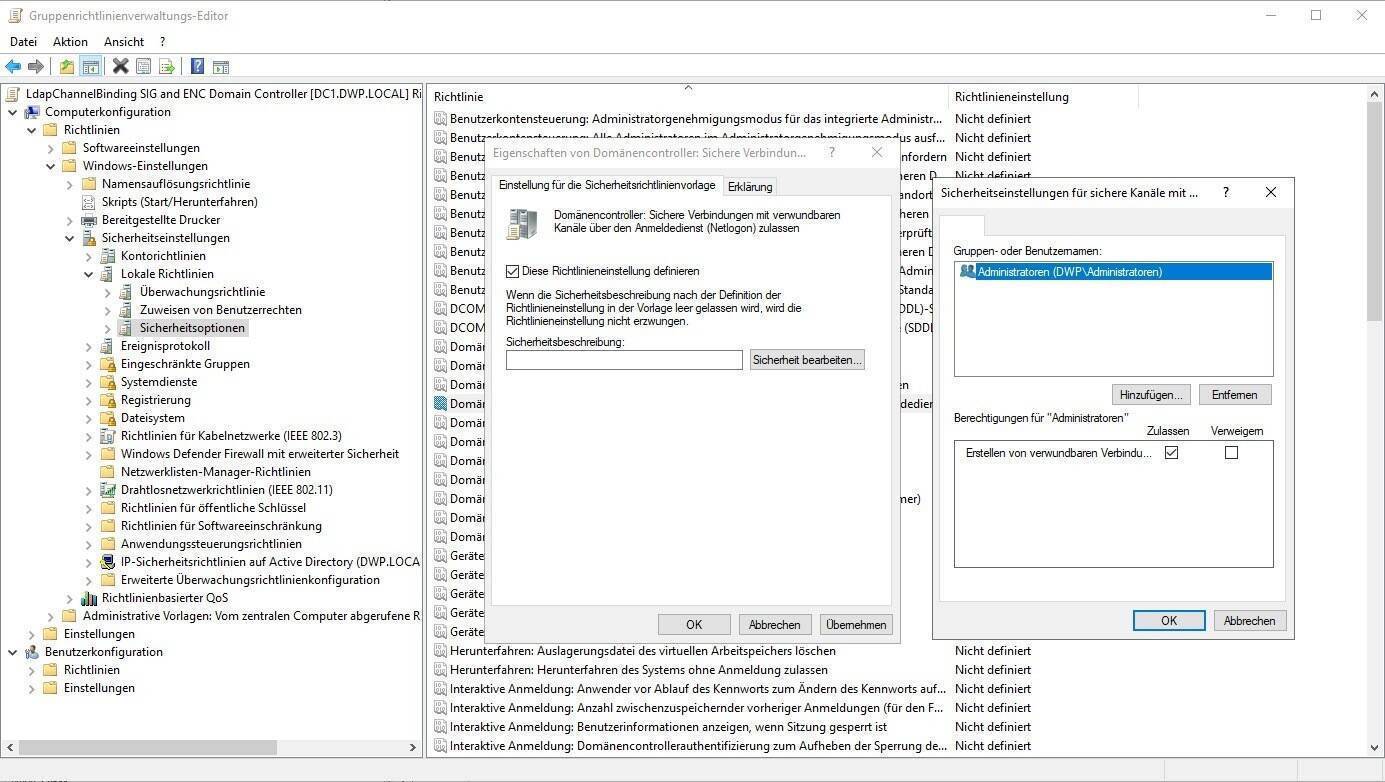
Task: Expand the Kontorichtlinien tree node
Action: 88,256
